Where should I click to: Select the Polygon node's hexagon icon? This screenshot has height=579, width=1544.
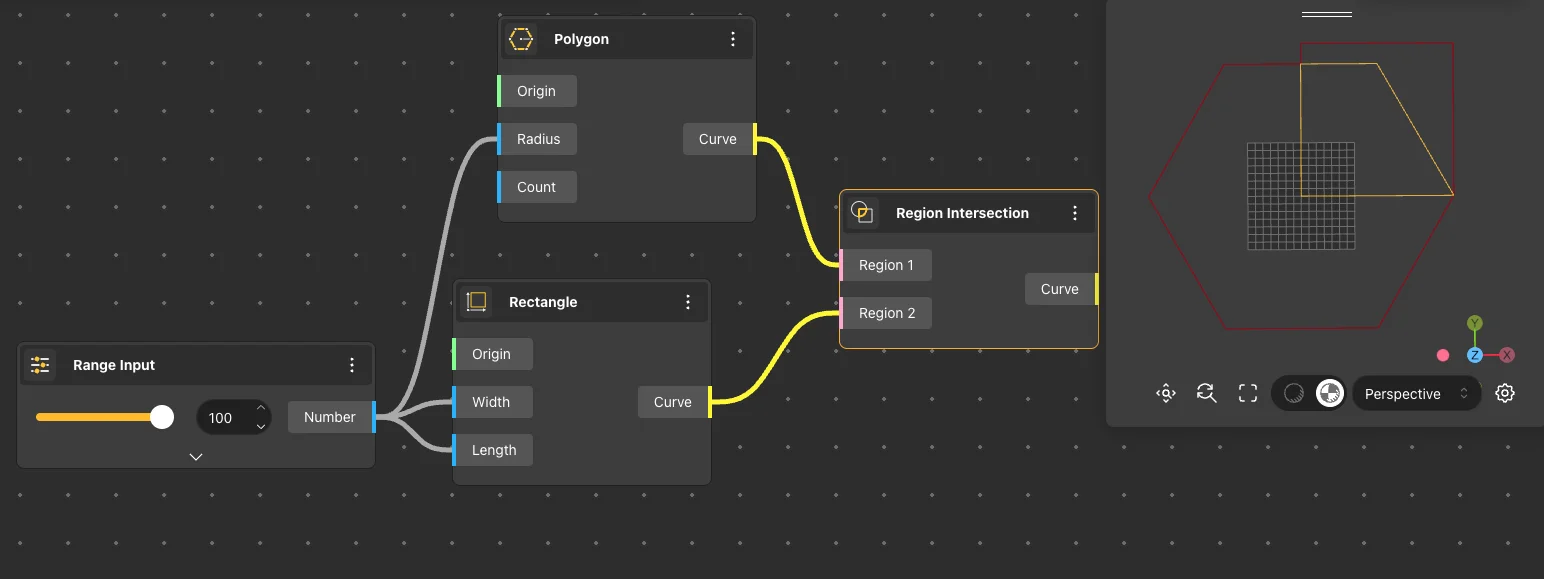521,39
